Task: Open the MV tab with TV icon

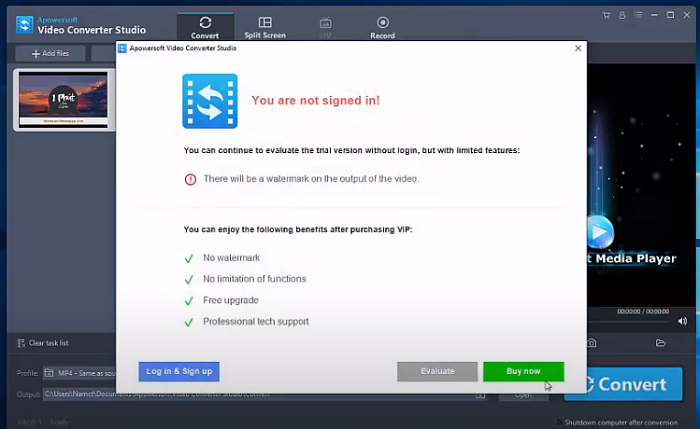Action: (325, 27)
